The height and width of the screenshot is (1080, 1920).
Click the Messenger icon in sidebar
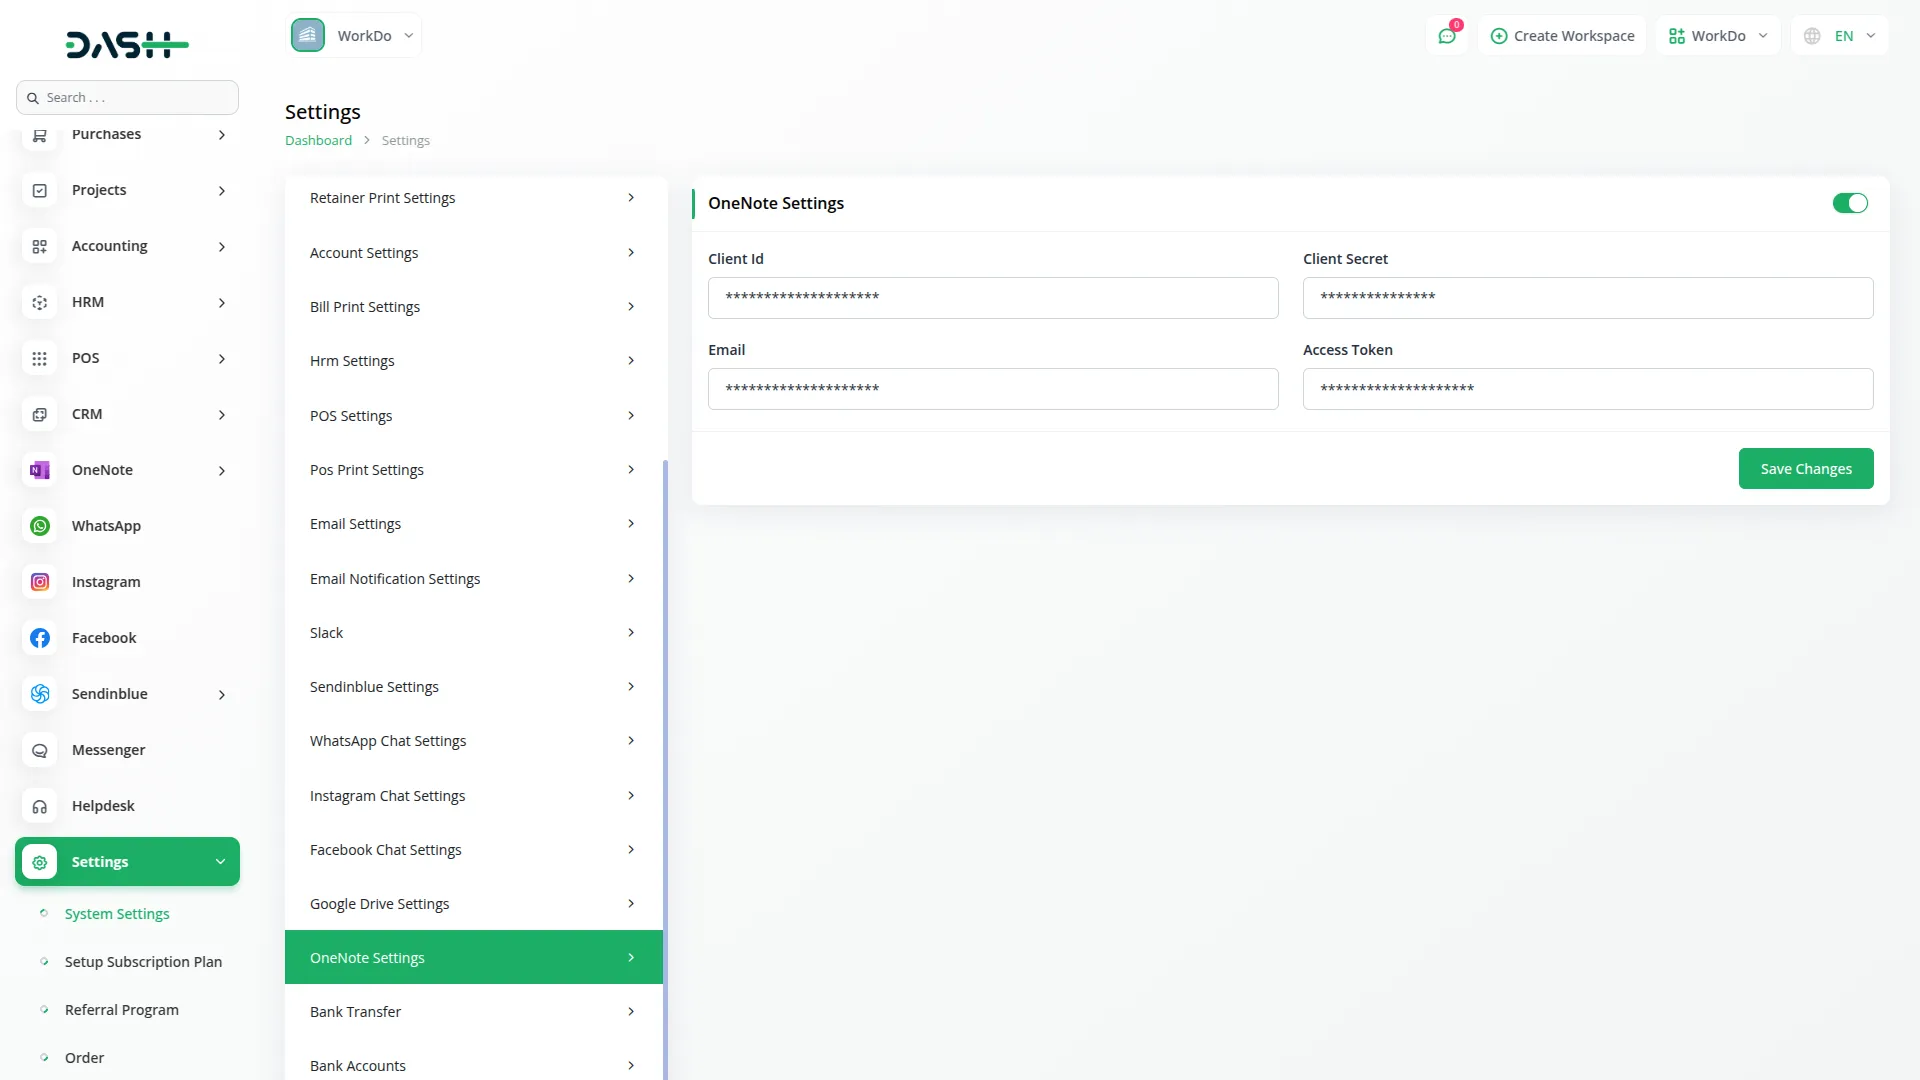[x=39, y=749]
